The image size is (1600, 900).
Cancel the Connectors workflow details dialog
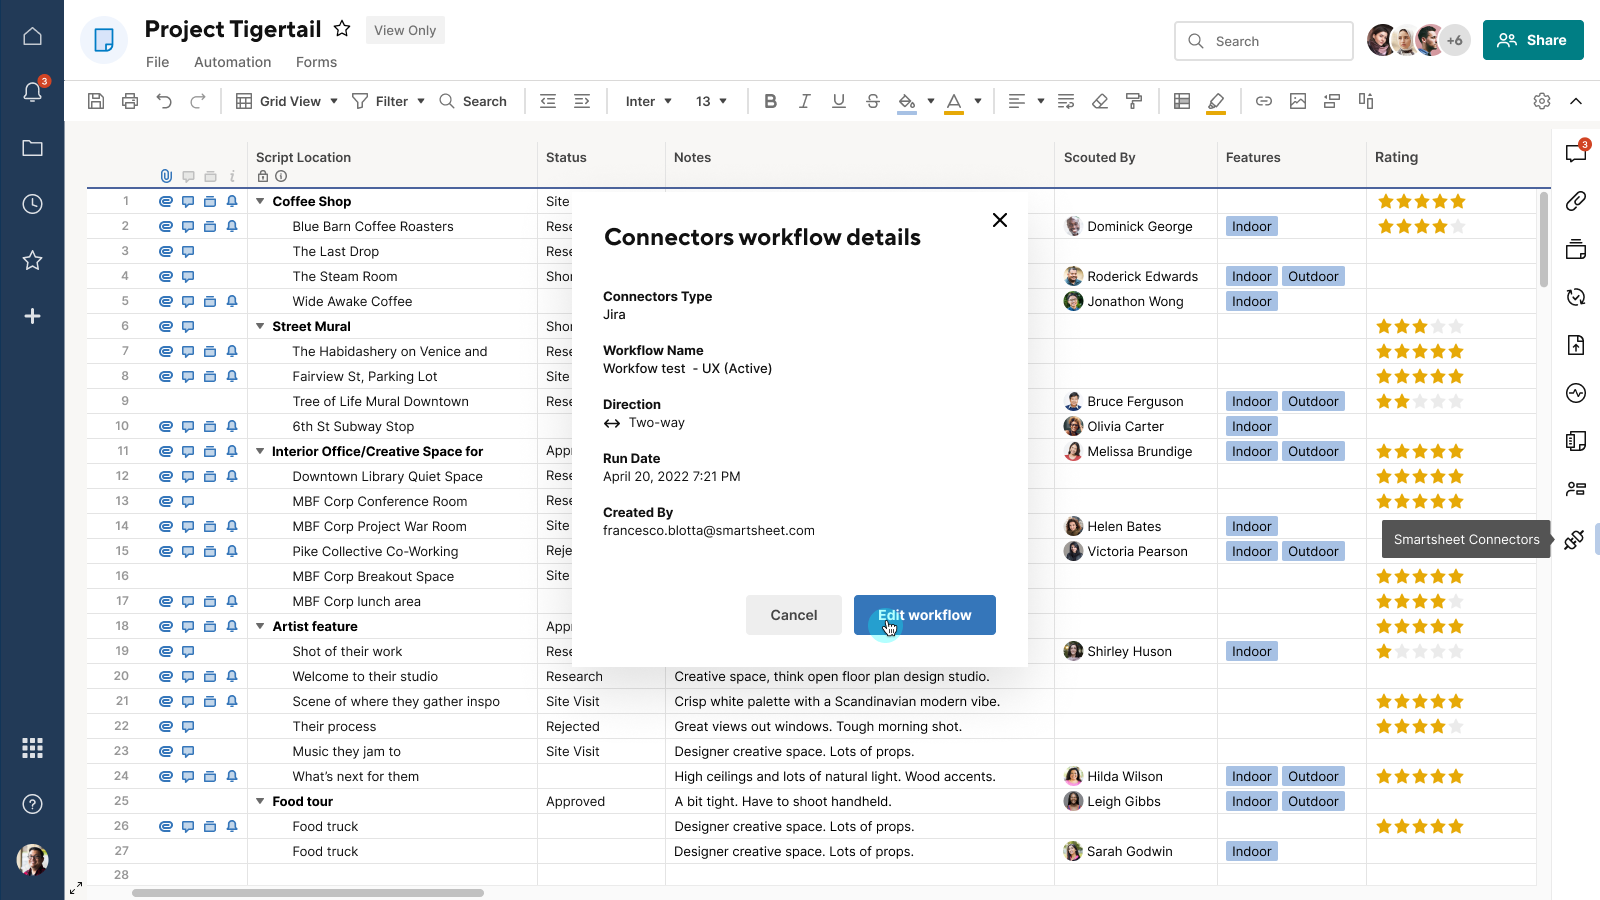click(x=793, y=615)
